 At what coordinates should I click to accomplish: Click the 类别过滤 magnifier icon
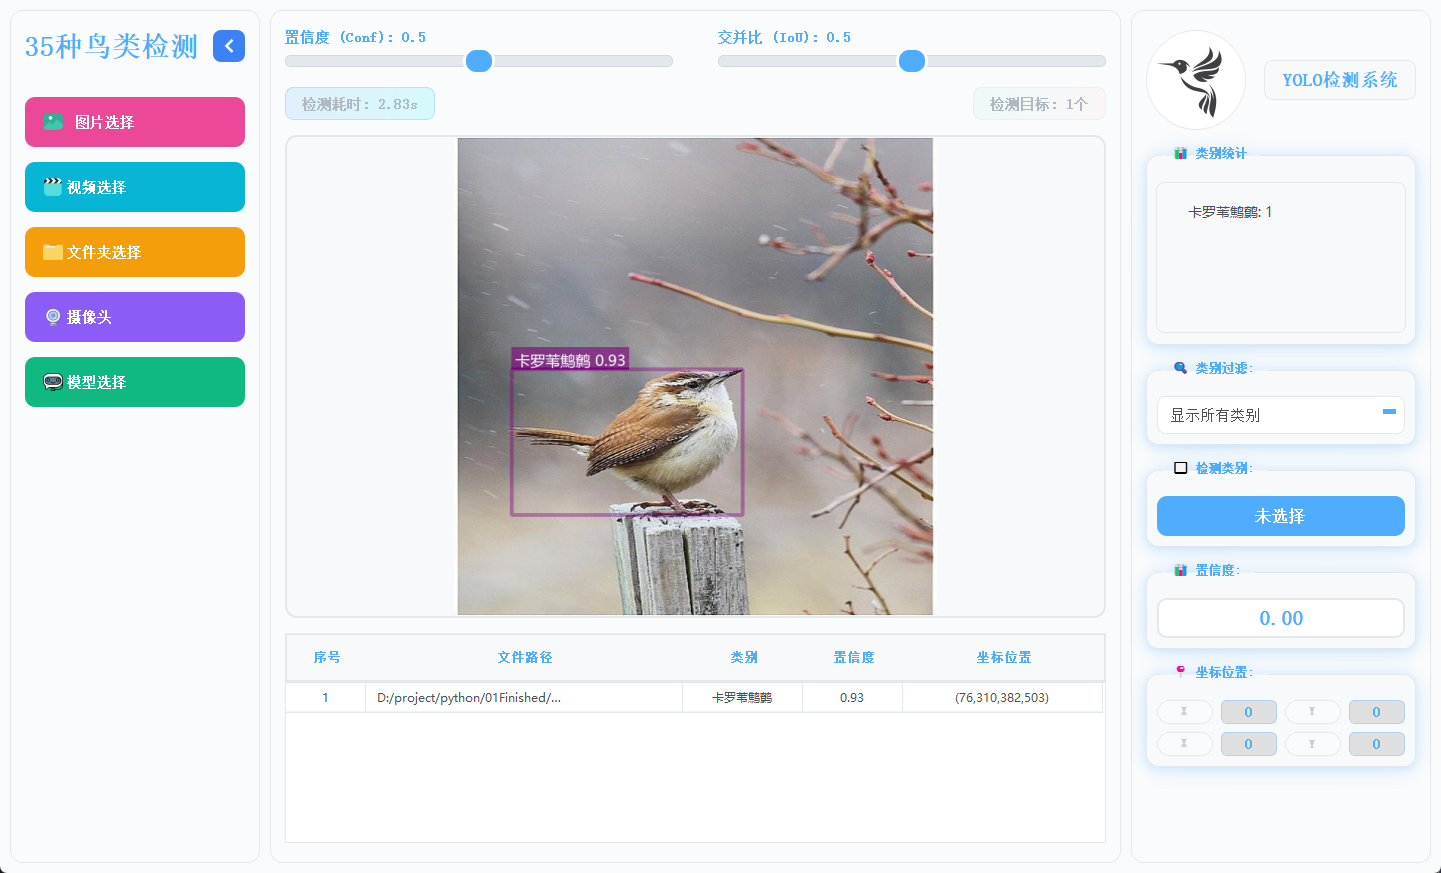[x=1180, y=368]
